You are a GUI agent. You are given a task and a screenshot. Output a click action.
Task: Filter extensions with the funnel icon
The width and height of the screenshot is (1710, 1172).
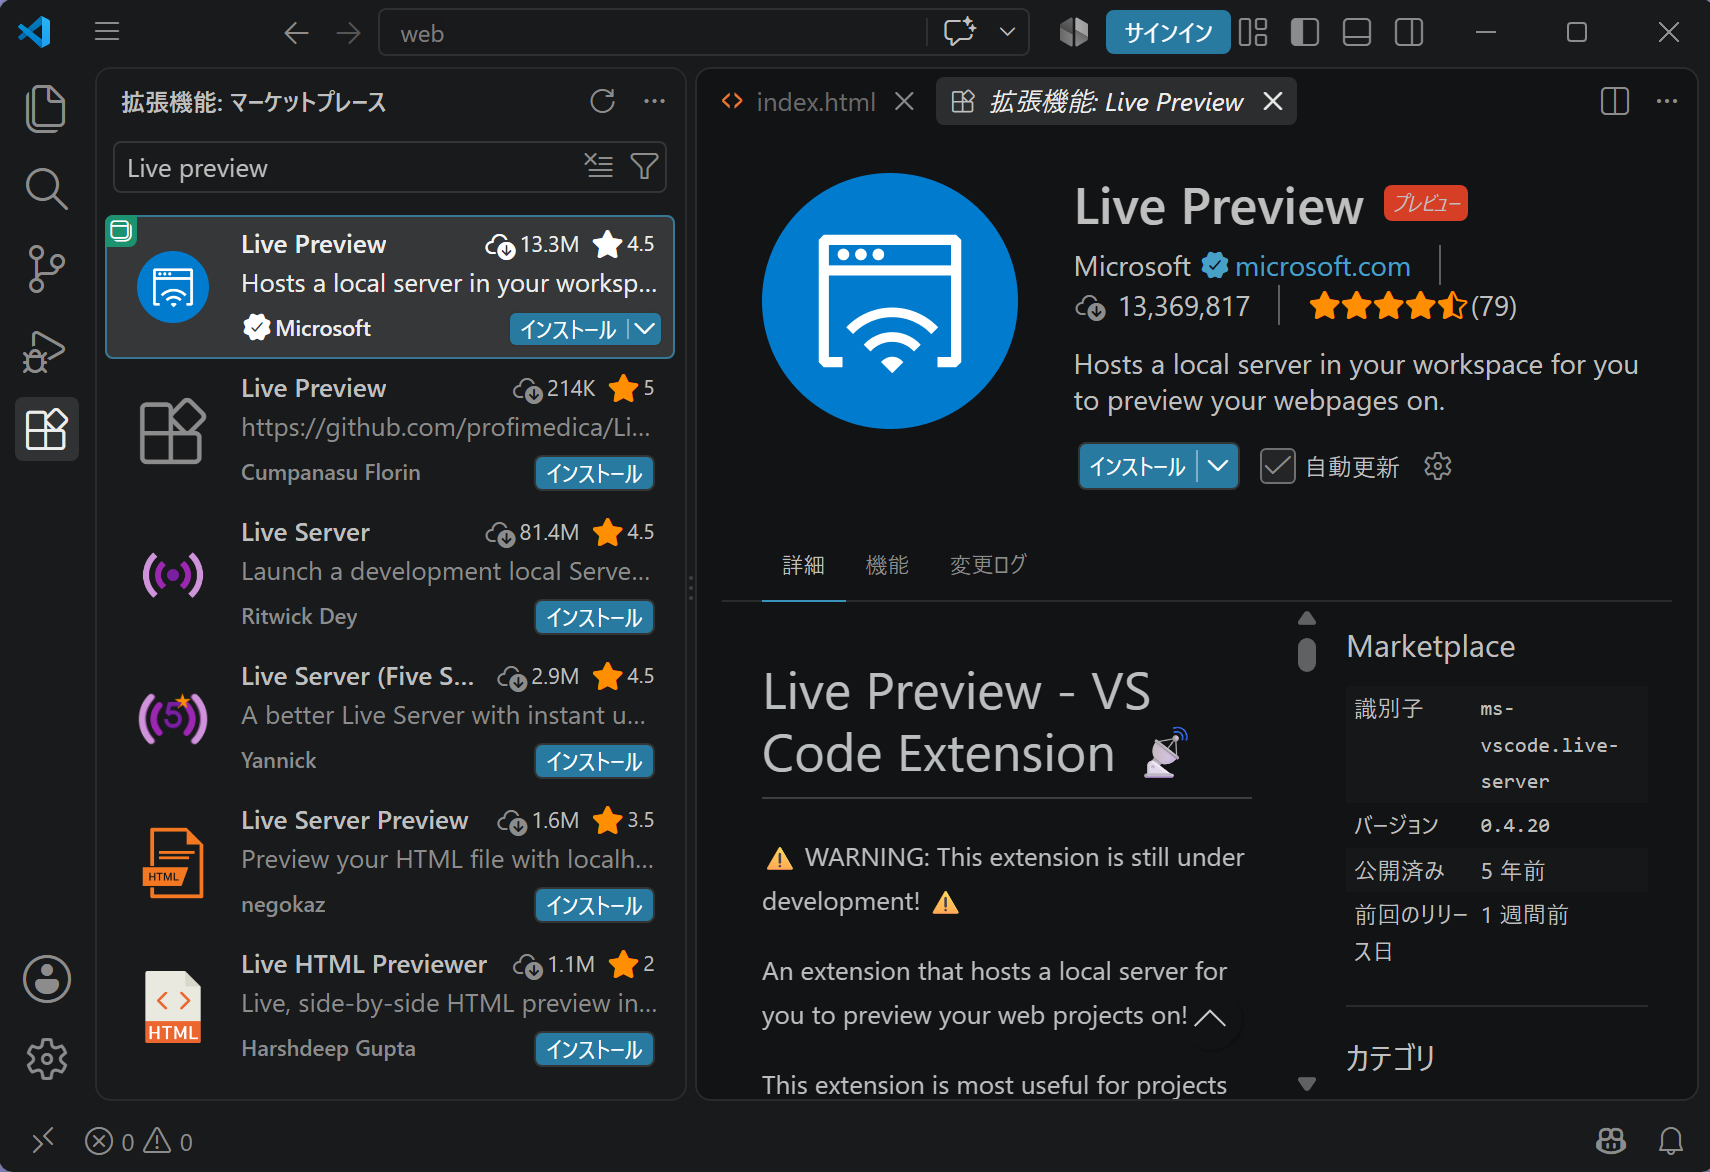[x=645, y=166]
